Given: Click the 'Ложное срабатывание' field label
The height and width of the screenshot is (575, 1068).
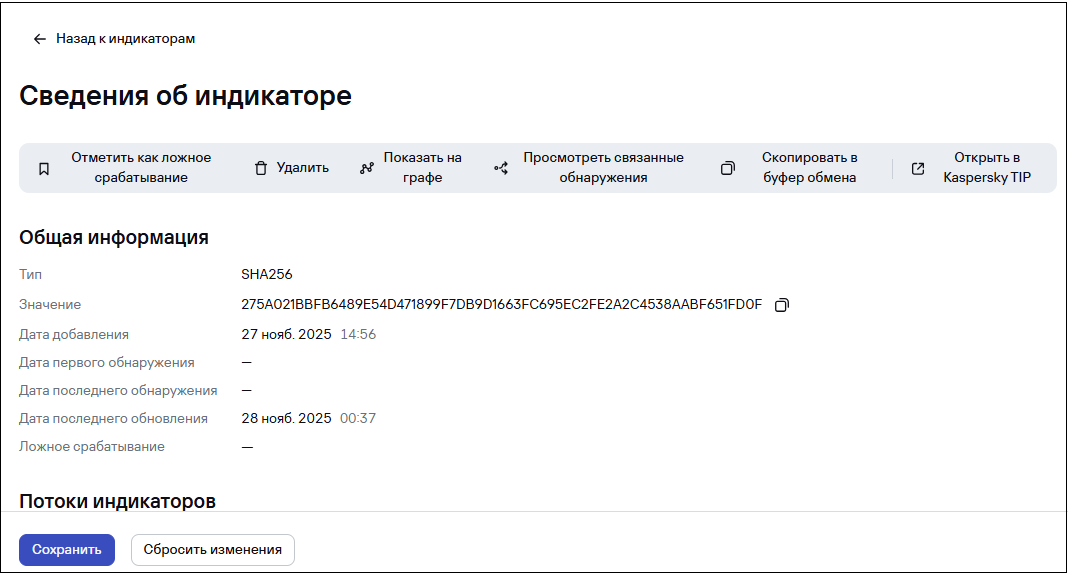Looking at the screenshot, I should tap(92, 447).
